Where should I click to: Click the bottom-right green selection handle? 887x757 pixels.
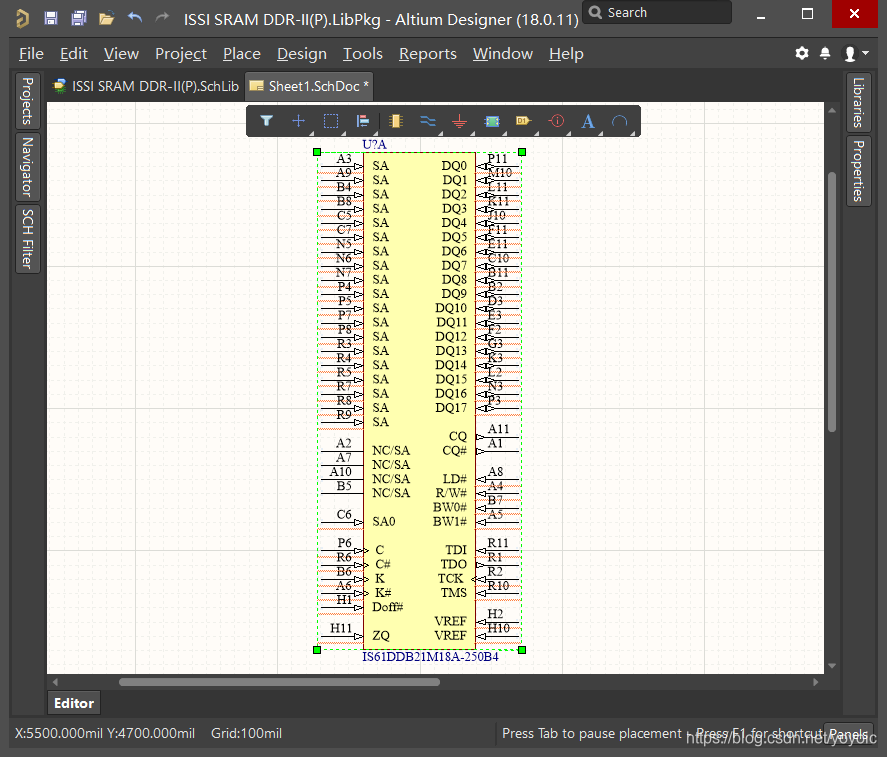click(x=522, y=650)
